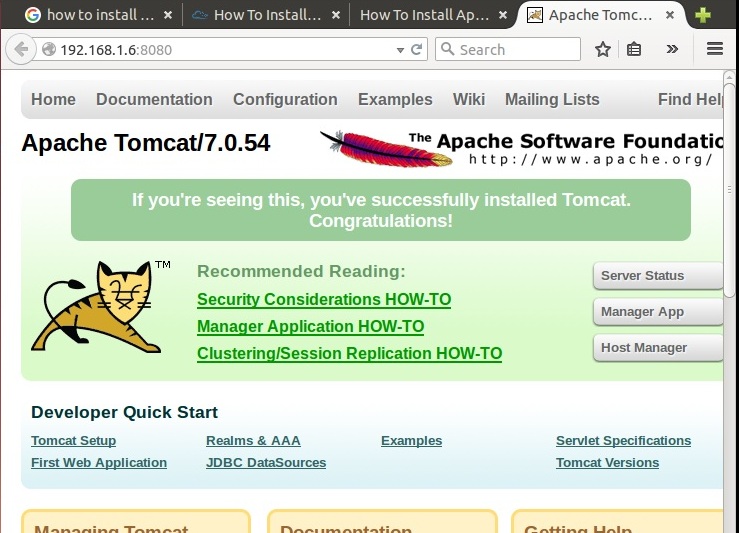Image resolution: width=739 pixels, height=533 pixels.
Task: Close the 'How To Install Ap...' tab
Action: (503, 15)
